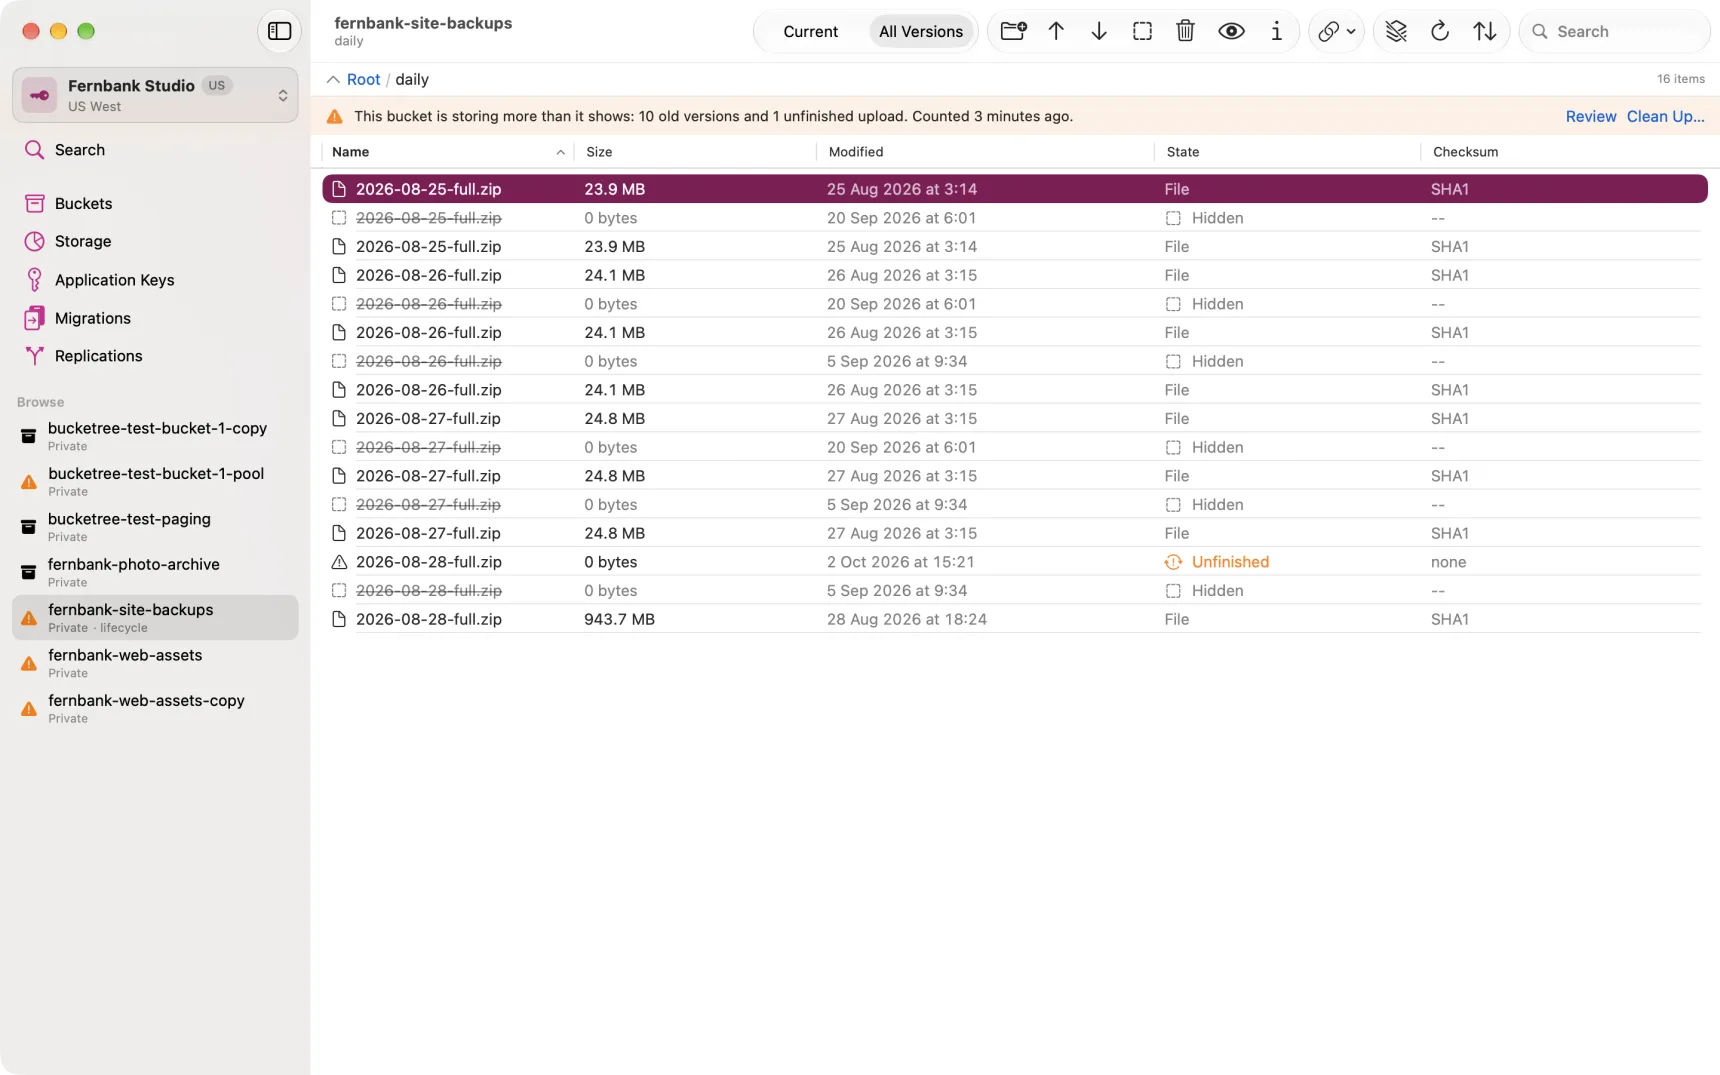Open the Fernbank Studio account switcher
Viewport: 1720px width, 1075px height.
[155, 95]
